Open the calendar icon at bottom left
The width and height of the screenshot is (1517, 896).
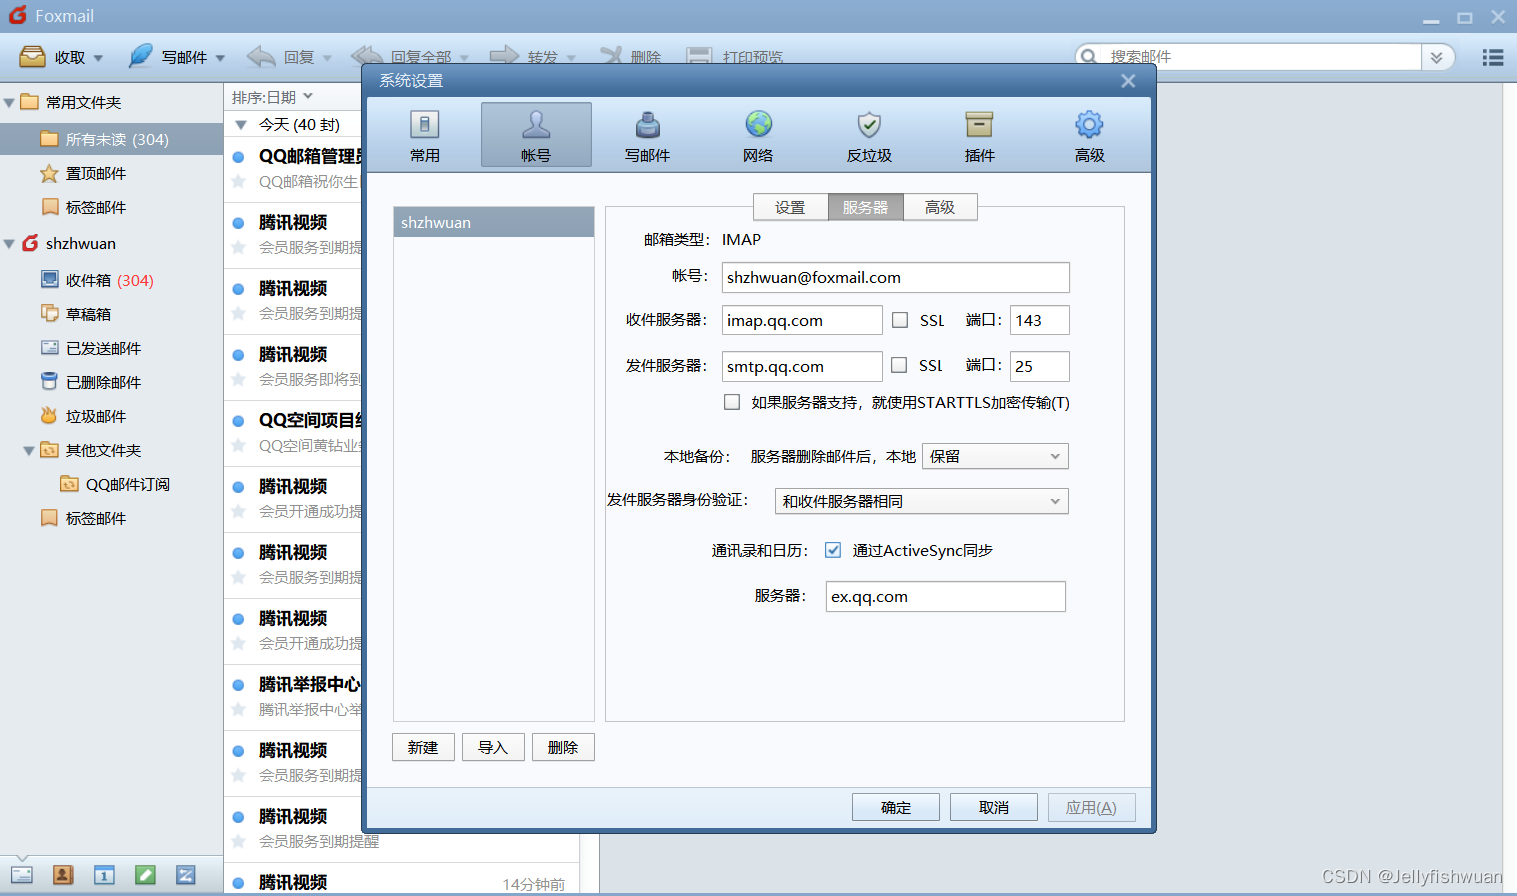pos(104,875)
